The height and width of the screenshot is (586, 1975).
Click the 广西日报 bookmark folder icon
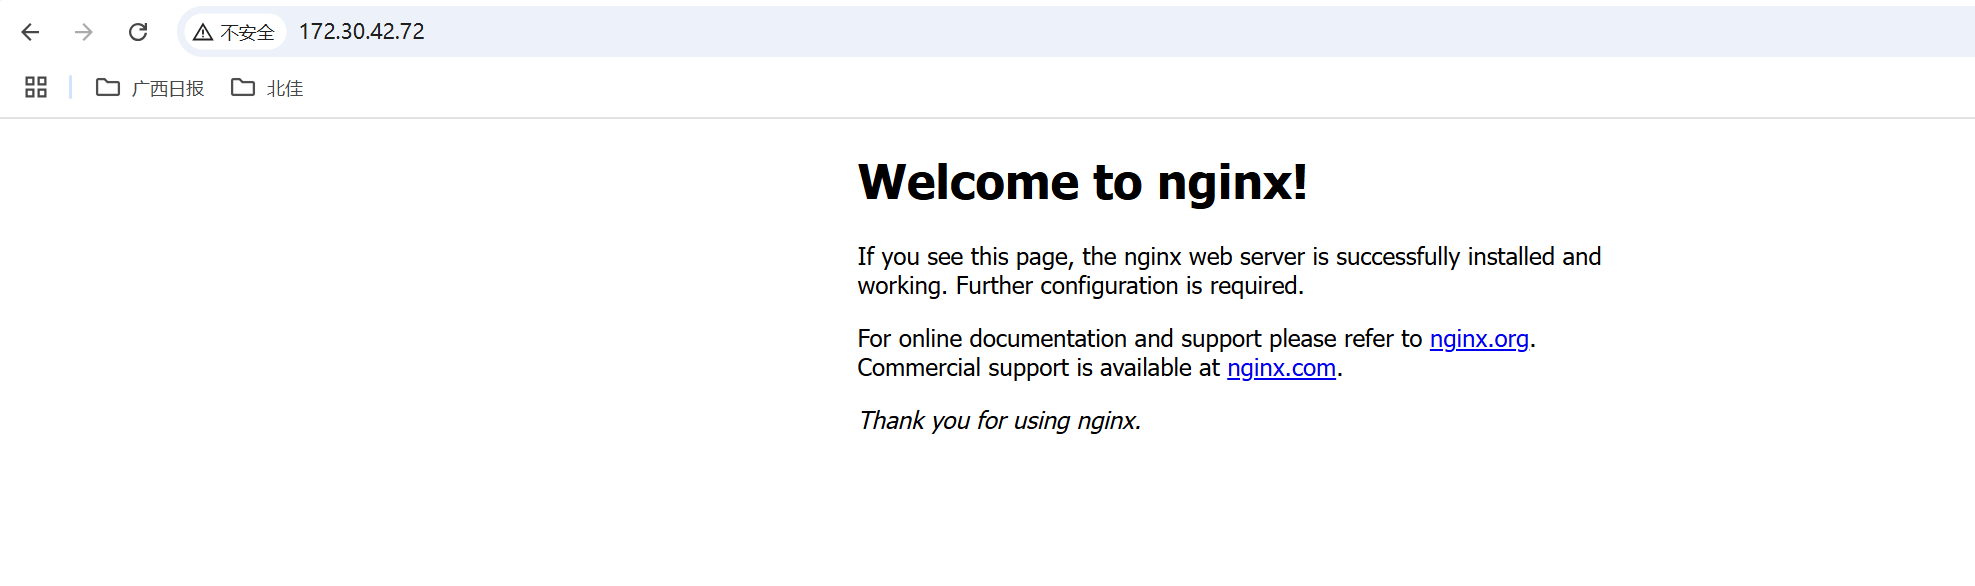point(107,88)
